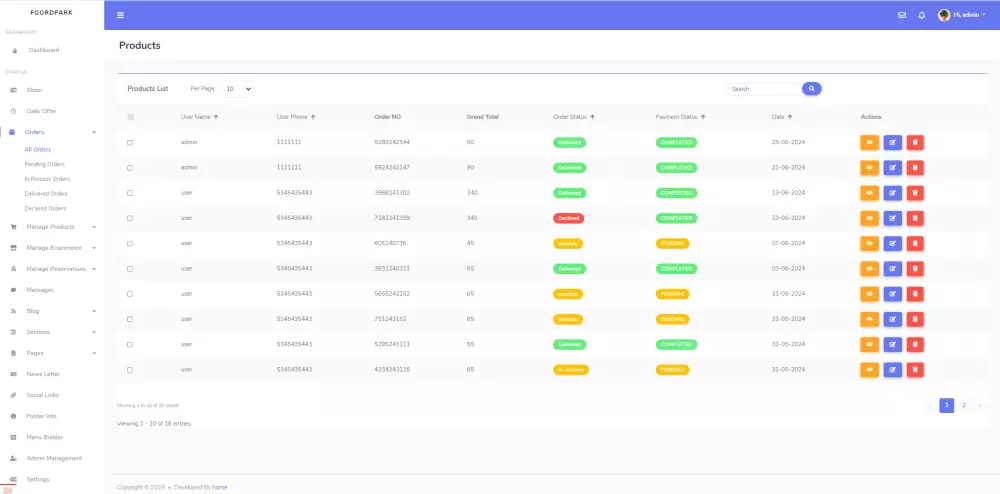Expand the Manage Products sidebar menu
This screenshot has height=494, width=1000.
52,227
